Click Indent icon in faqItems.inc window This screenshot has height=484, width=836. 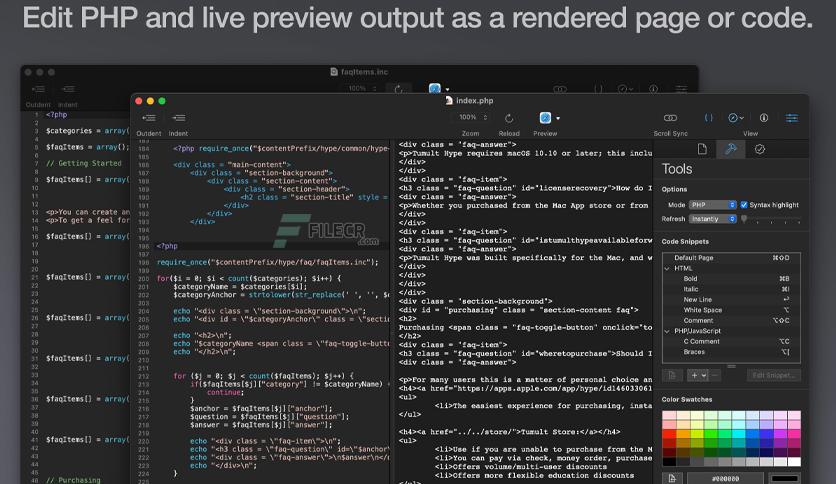point(68,89)
